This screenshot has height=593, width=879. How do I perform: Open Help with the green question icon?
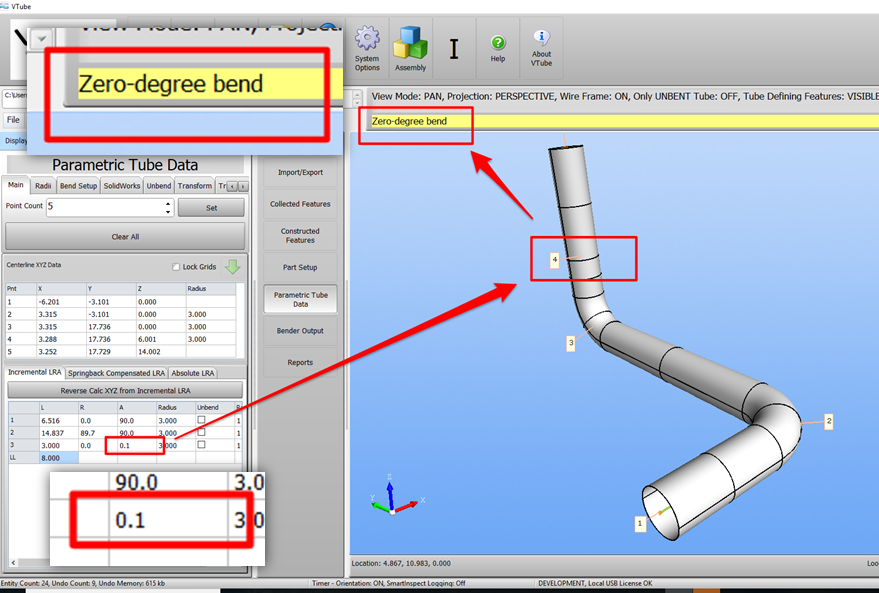pos(498,44)
